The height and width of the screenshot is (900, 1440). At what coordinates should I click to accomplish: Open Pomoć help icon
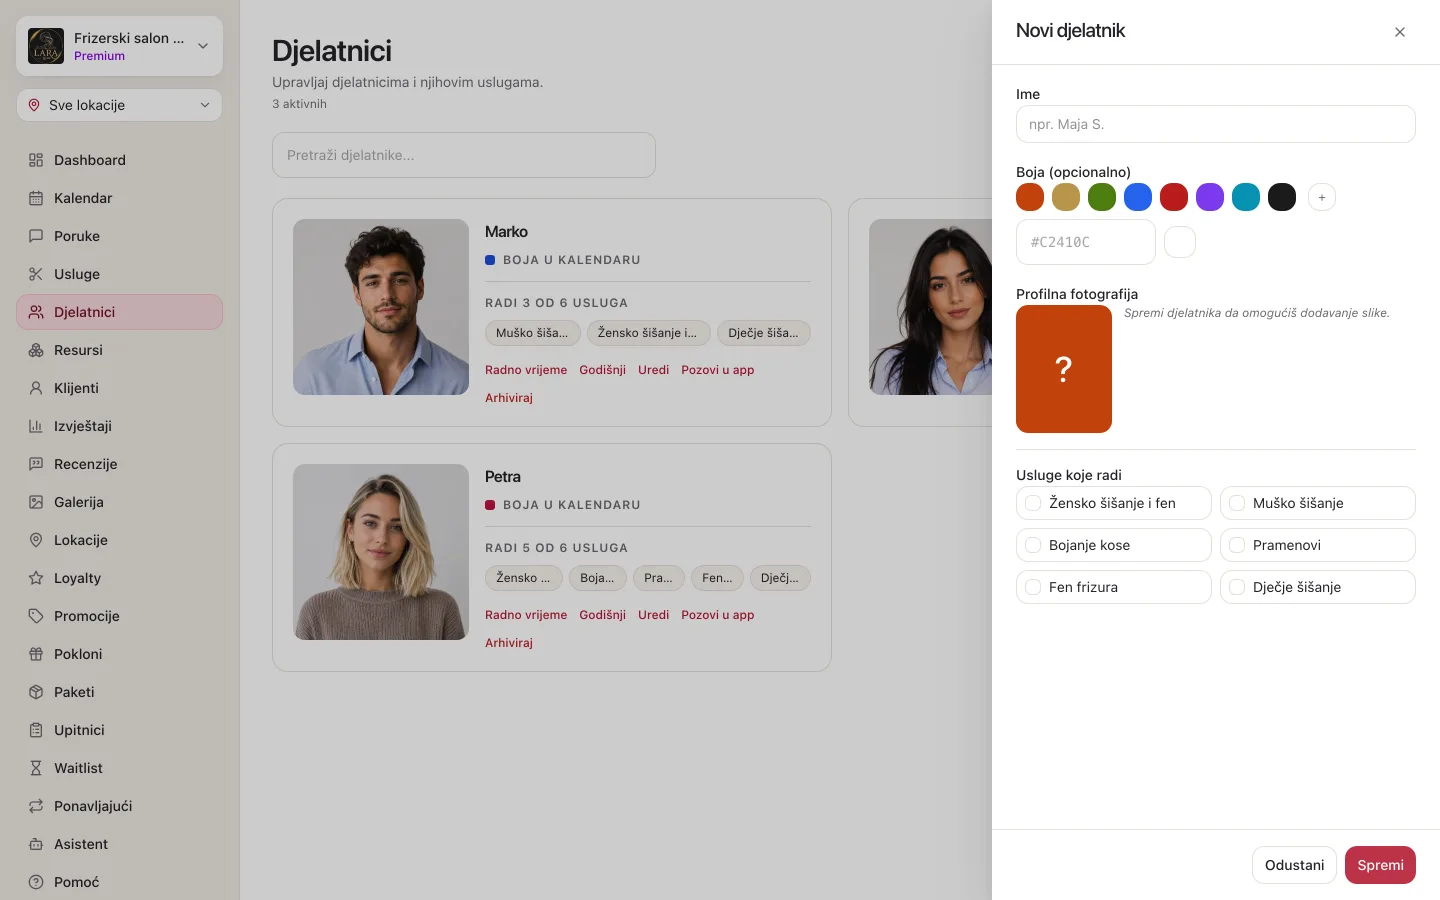click(x=36, y=882)
